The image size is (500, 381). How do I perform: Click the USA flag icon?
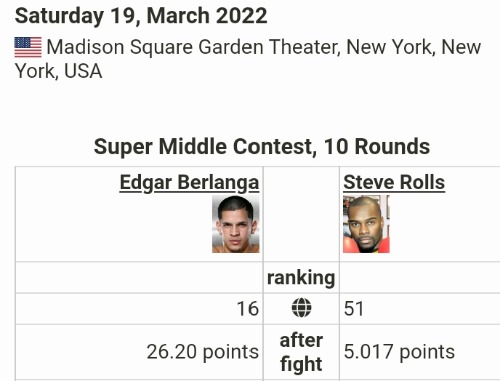(x=28, y=47)
